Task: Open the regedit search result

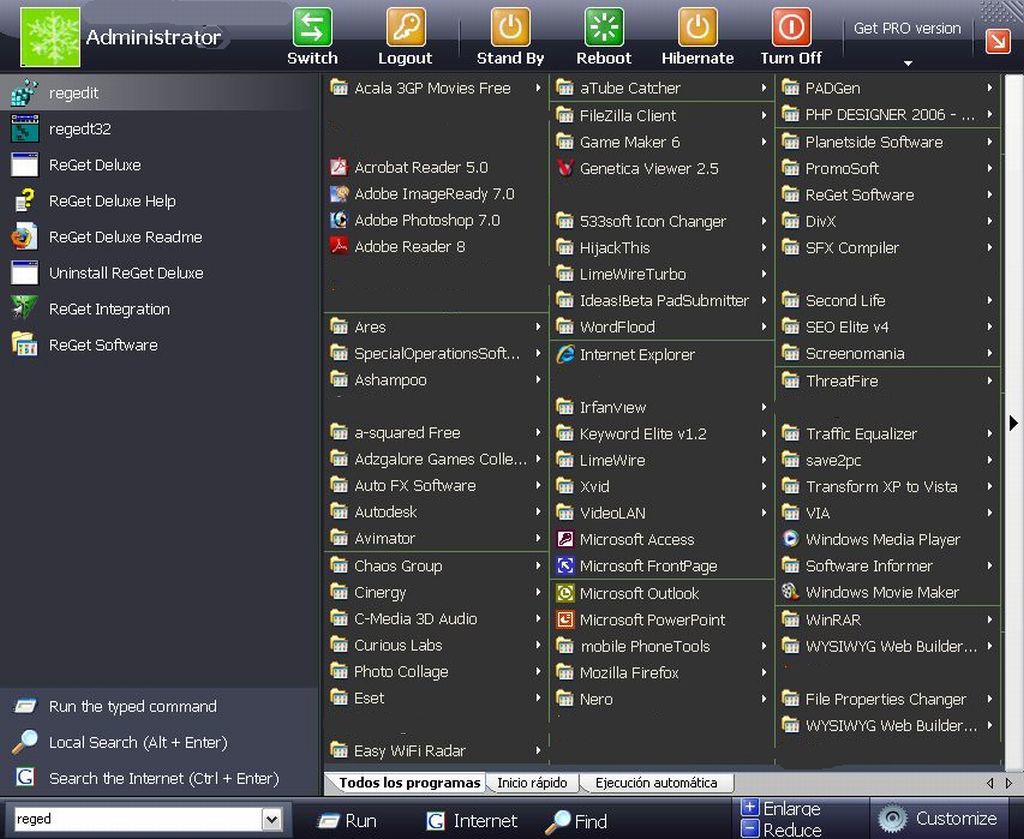Action: [160, 93]
